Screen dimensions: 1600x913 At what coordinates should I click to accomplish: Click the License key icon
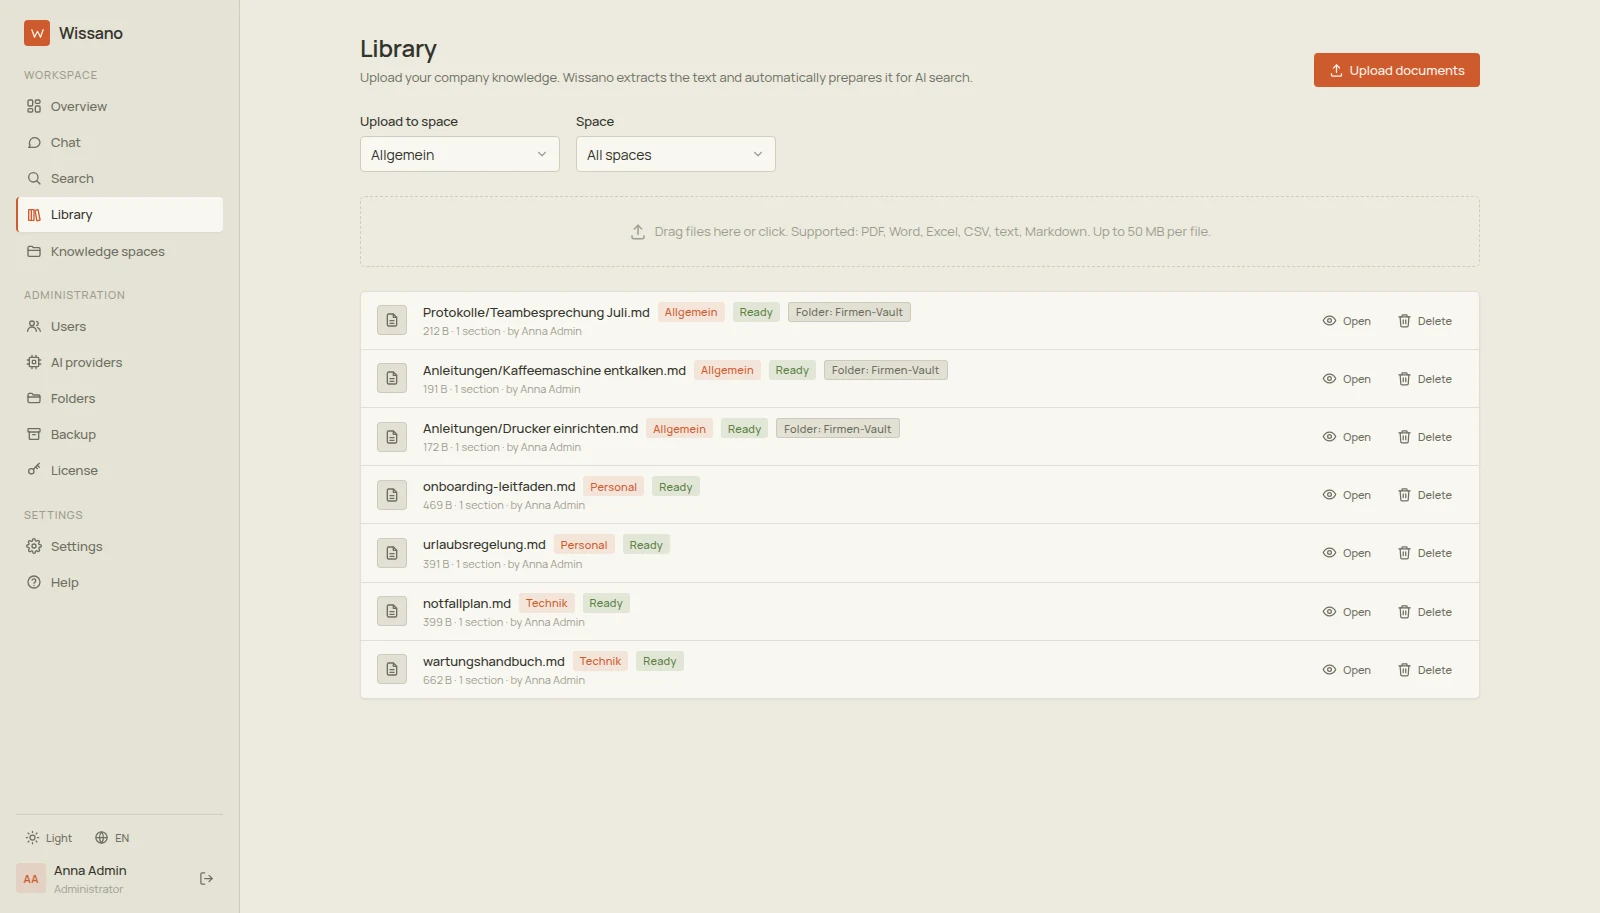(x=34, y=470)
